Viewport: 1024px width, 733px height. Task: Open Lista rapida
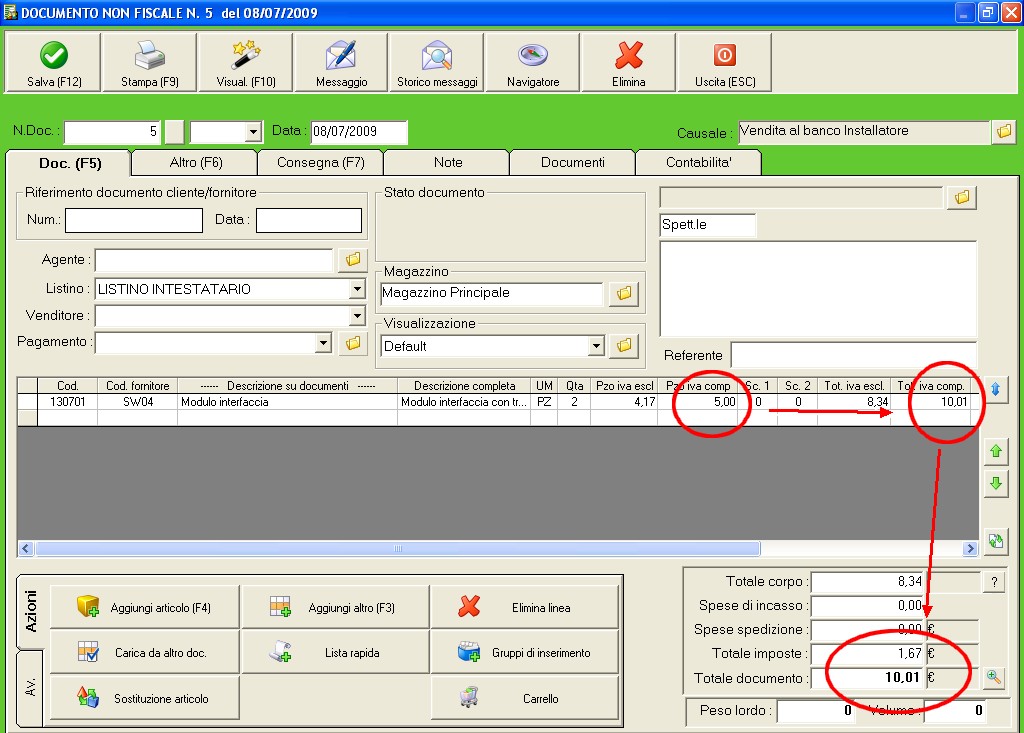pos(336,652)
